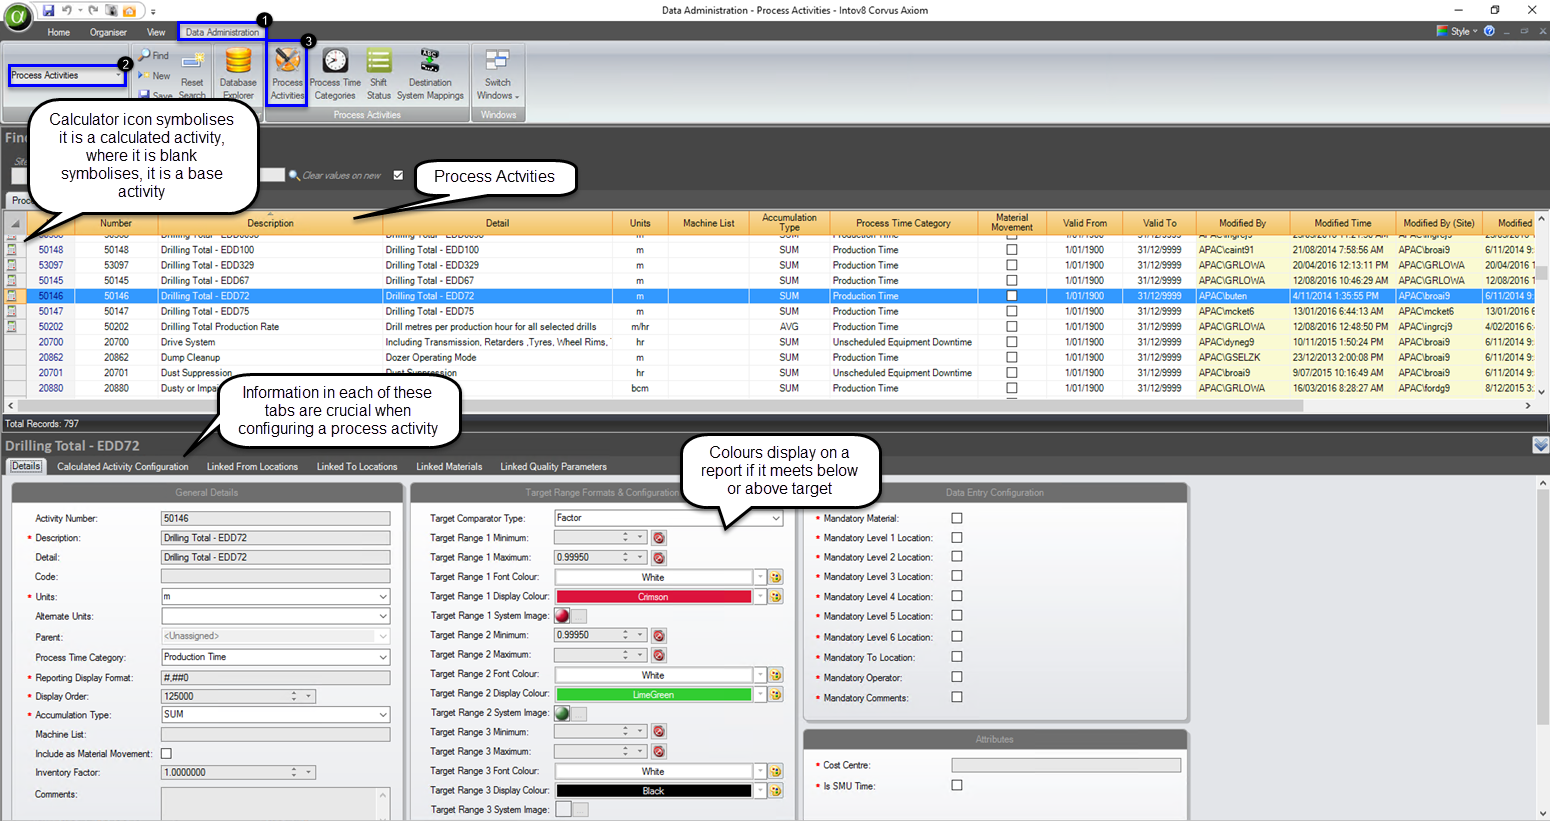
Task: Toggle Clear values on new checkbox
Action: coord(398,175)
